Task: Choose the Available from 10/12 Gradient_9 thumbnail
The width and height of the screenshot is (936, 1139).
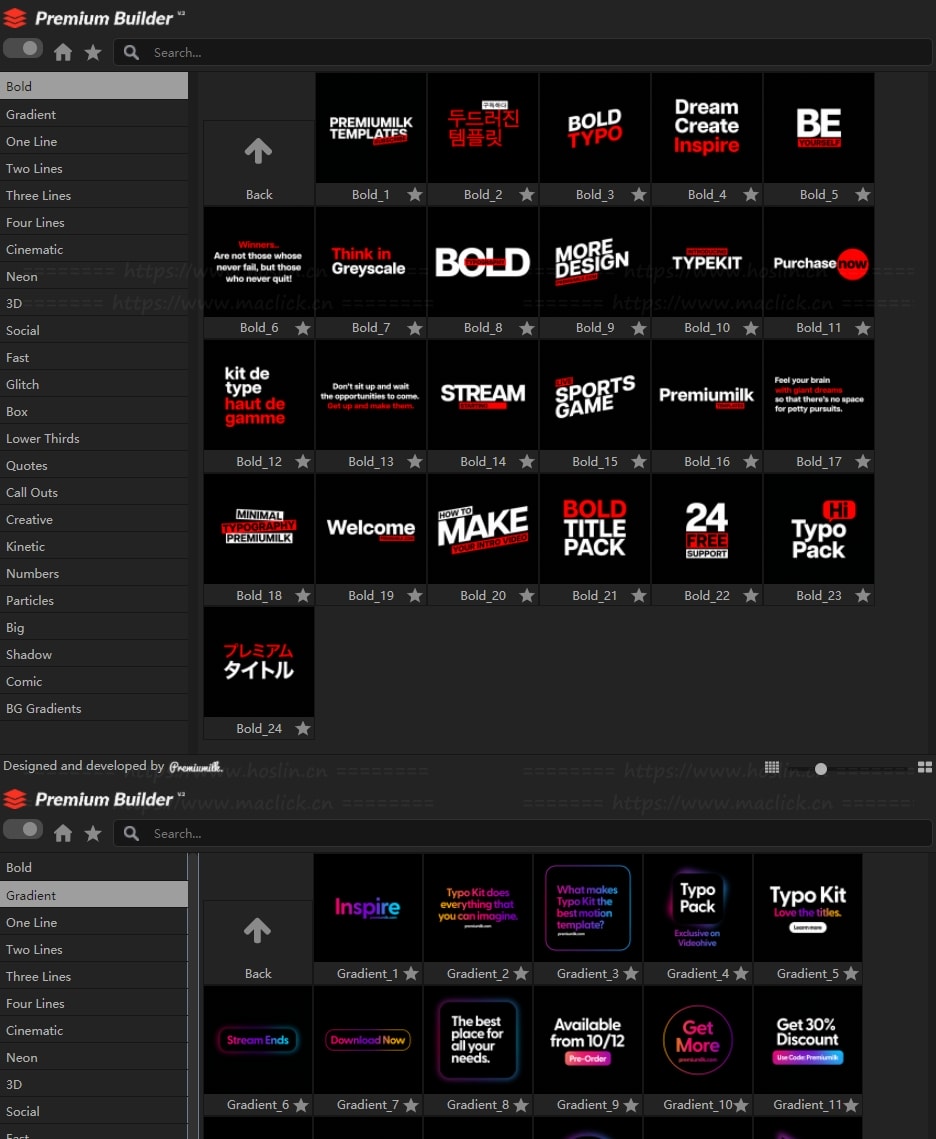Action: pos(587,1039)
